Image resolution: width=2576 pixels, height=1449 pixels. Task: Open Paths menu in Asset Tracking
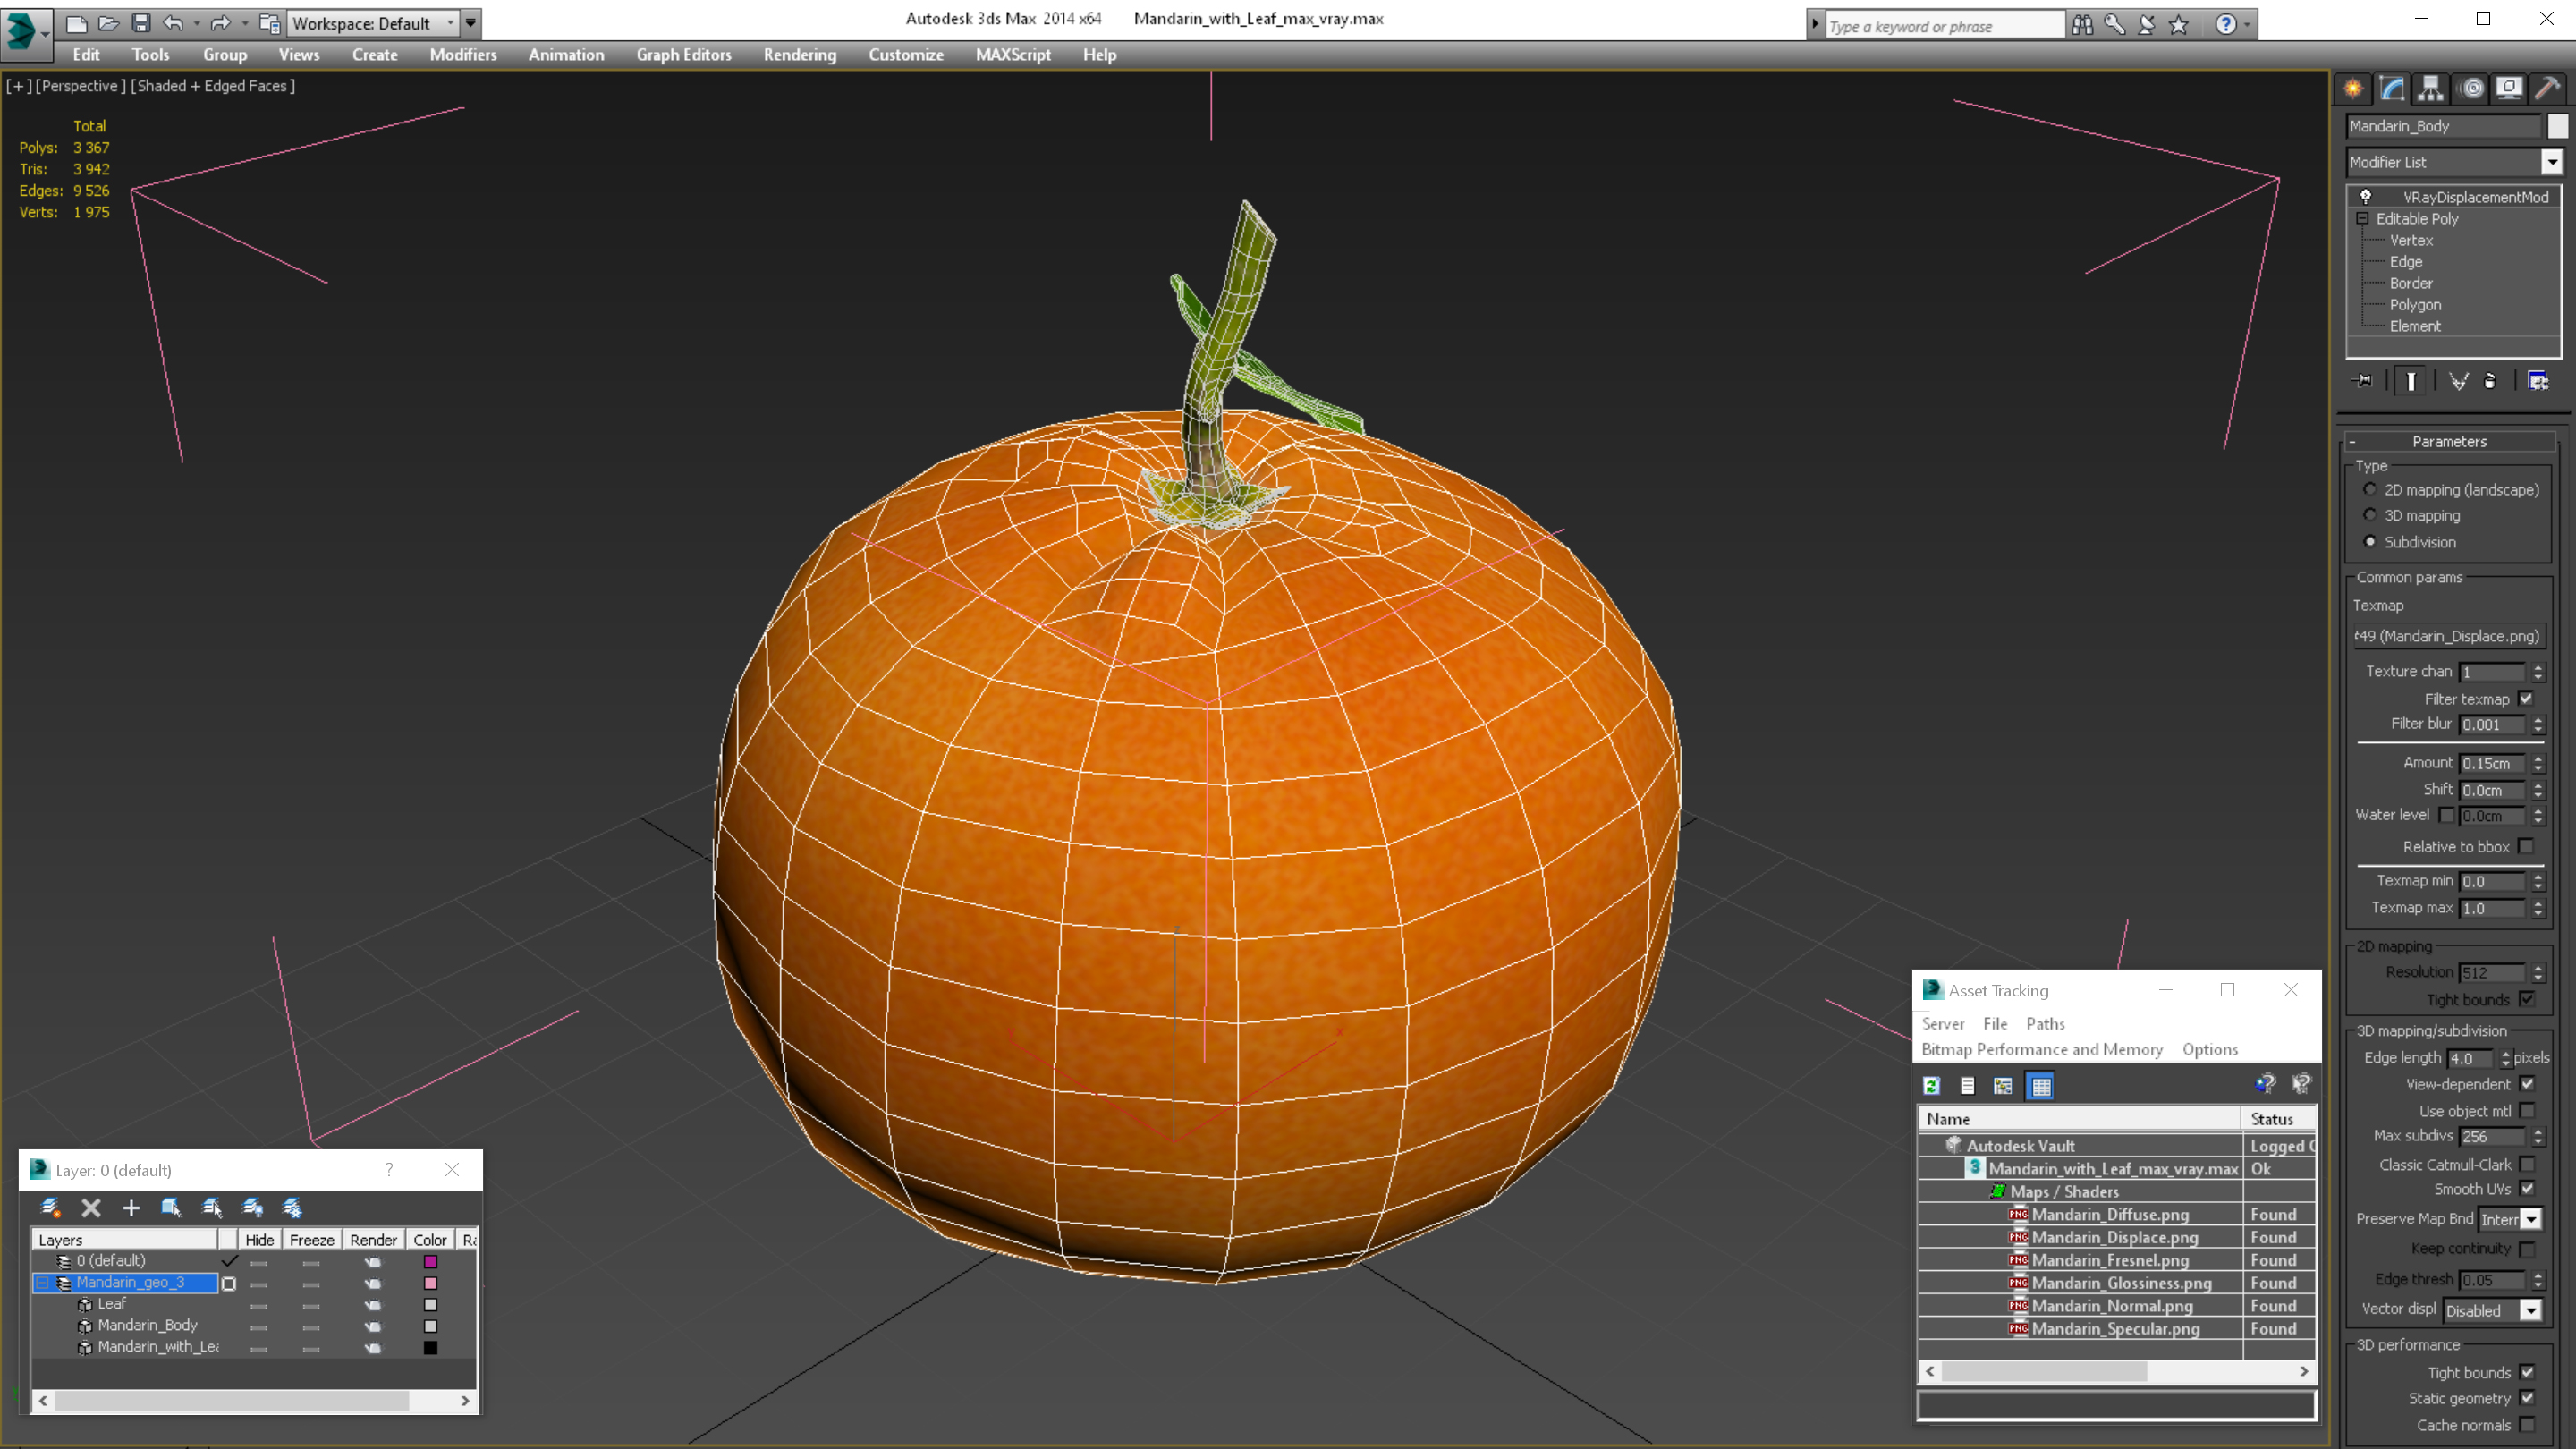(x=2046, y=1022)
